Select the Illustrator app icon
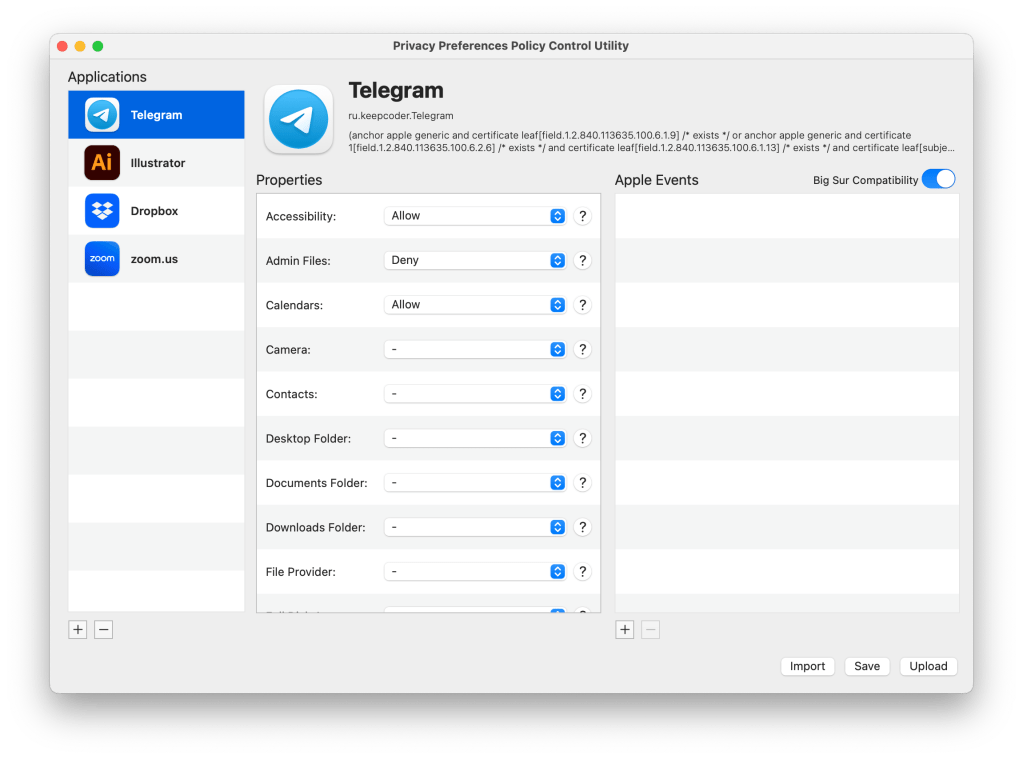The width and height of the screenshot is (1023, 759). pyautogui.click(x=102, y=163)
